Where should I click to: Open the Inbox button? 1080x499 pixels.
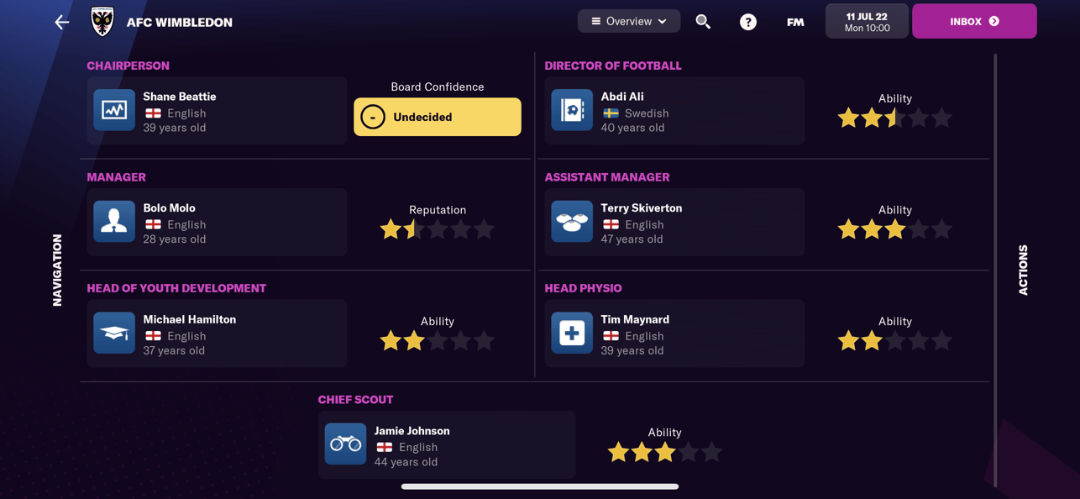click(x=974, y=21)
